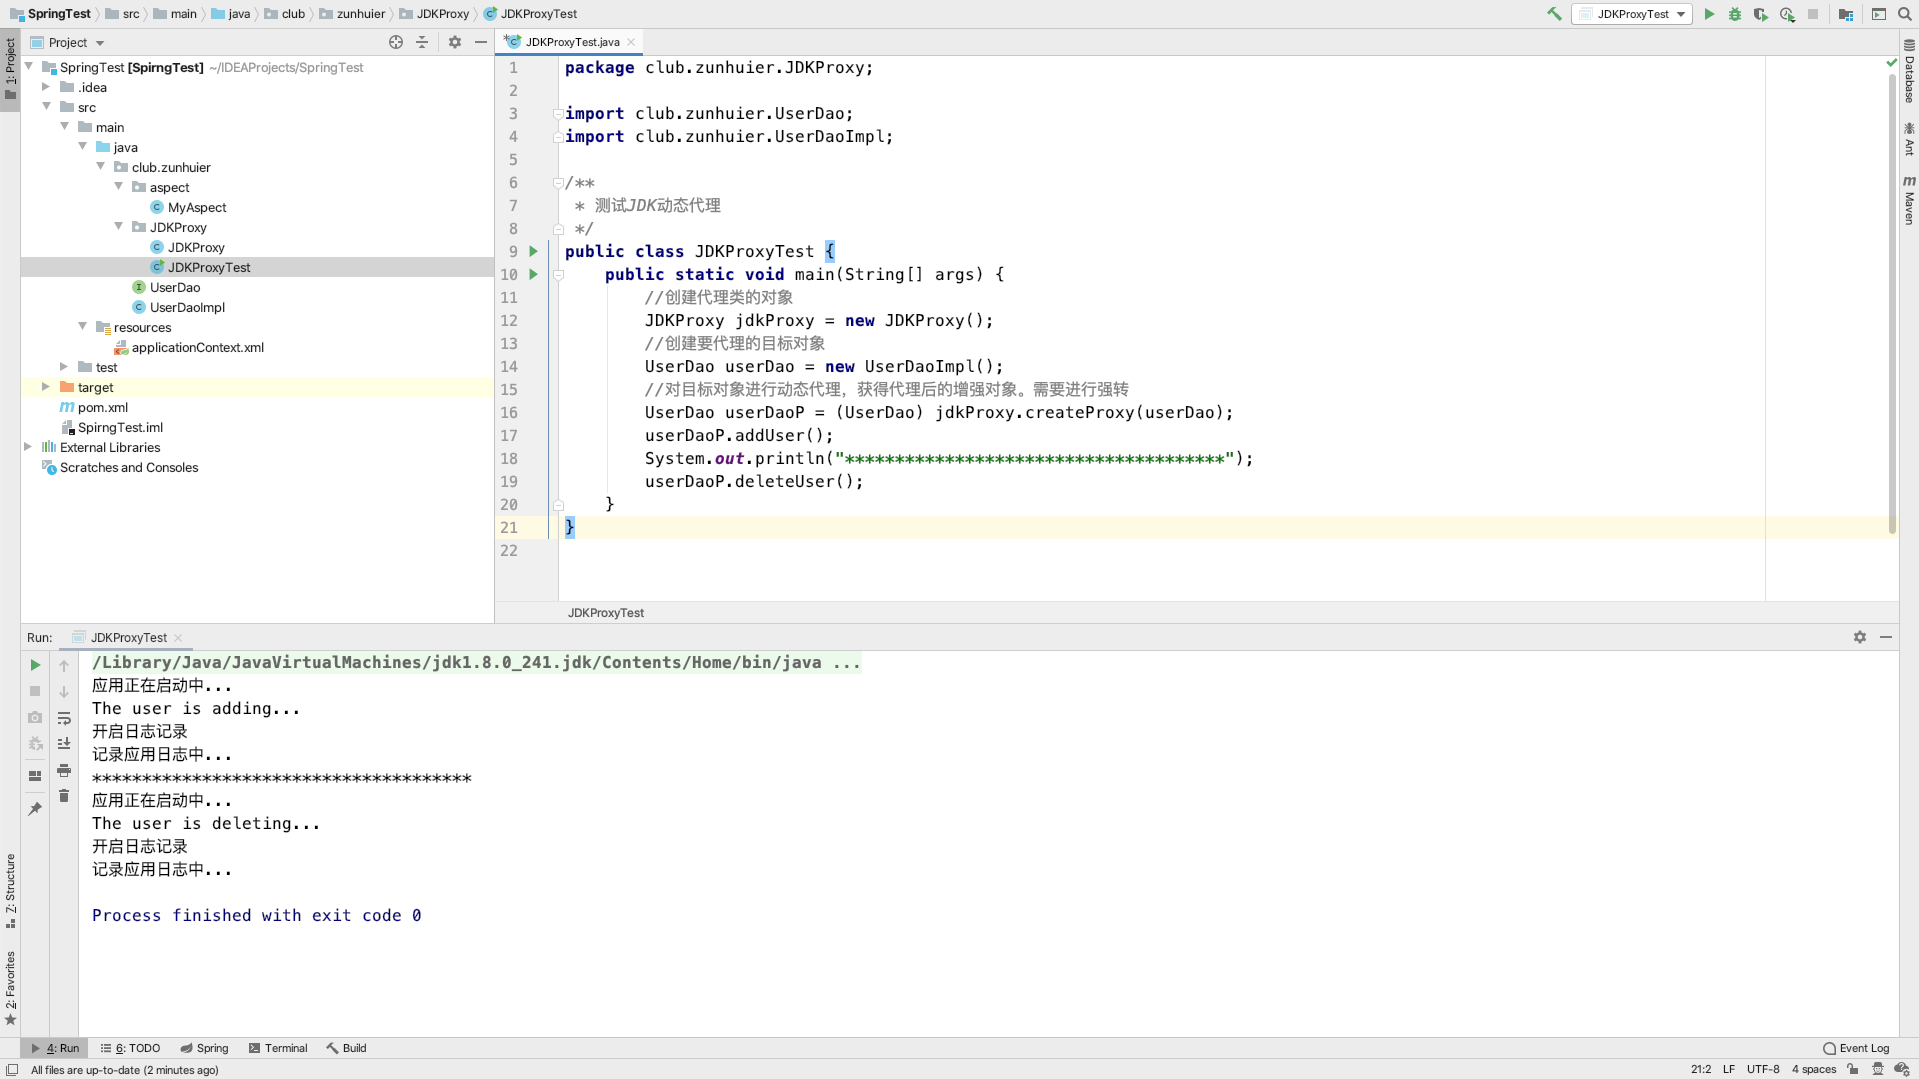Image resolution: width=1919 pixels, height=1079 pixels.
Task: Pin the Run tab
Action: (35, 809)
